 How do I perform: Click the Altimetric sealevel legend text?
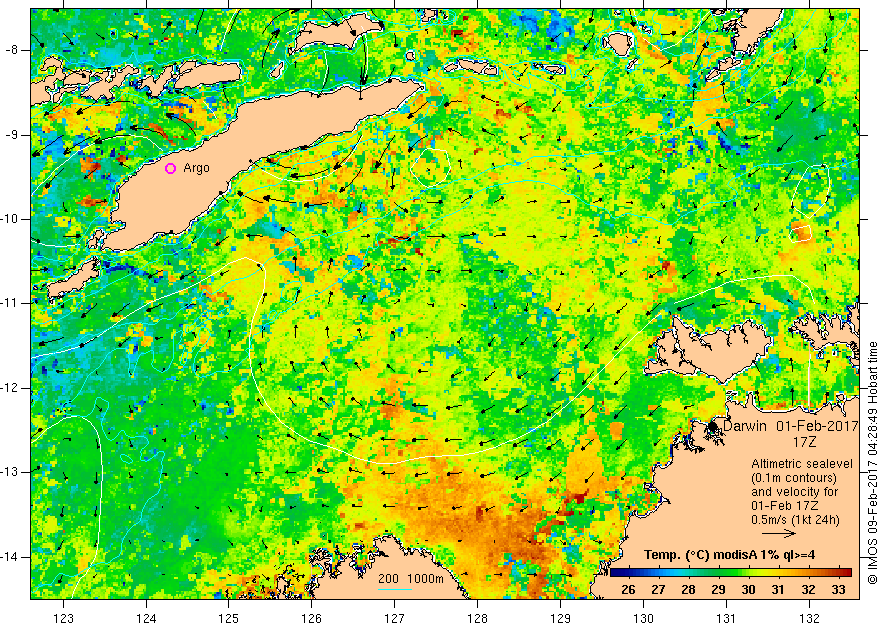tap(802, 464)
